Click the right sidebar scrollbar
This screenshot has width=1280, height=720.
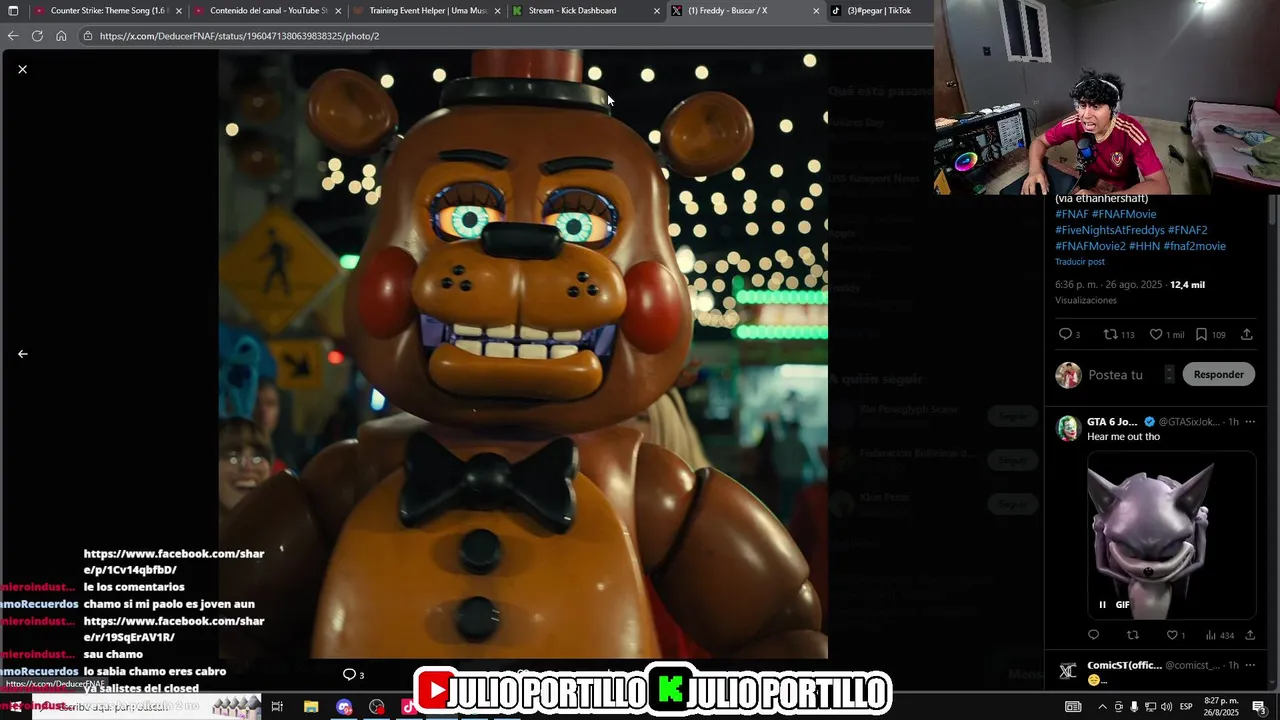(1273, 210)
